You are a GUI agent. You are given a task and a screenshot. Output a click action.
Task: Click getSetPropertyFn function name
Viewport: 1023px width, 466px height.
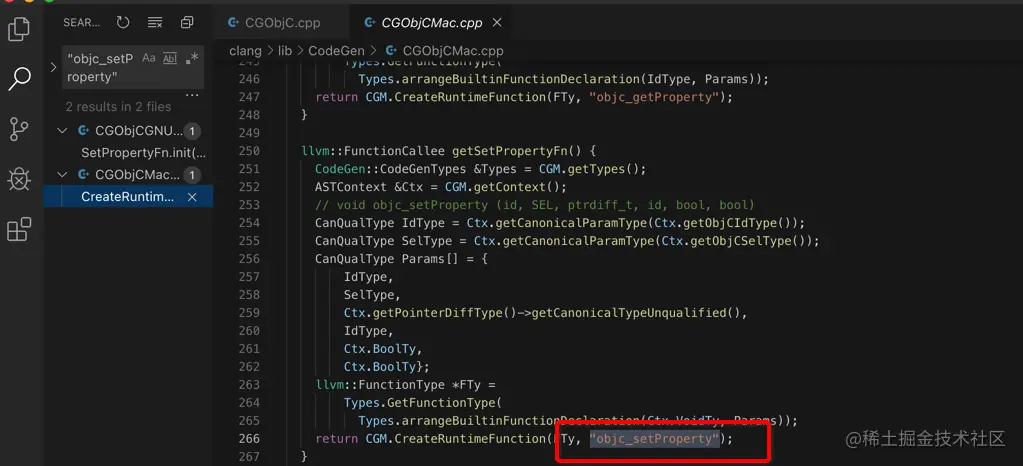coord(510,151)
